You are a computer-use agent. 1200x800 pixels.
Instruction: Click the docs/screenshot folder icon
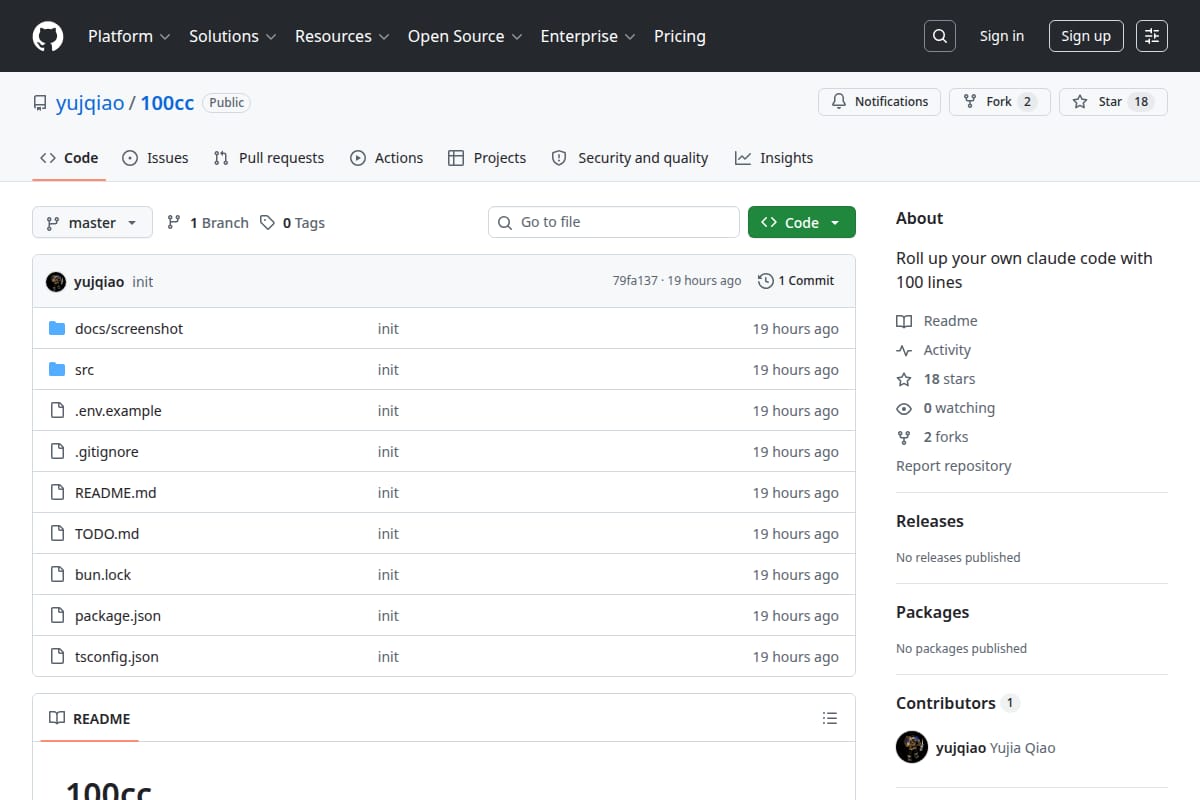point(57,329)
